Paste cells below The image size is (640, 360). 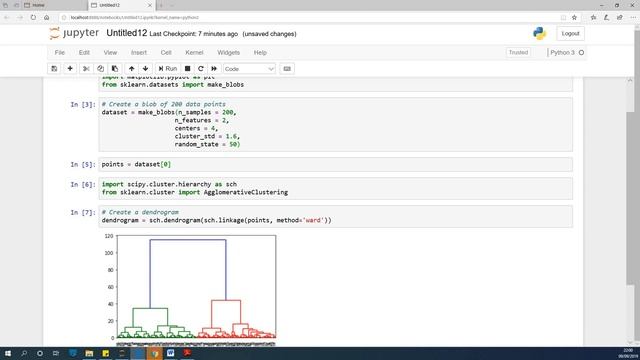(x=115, y=69)
